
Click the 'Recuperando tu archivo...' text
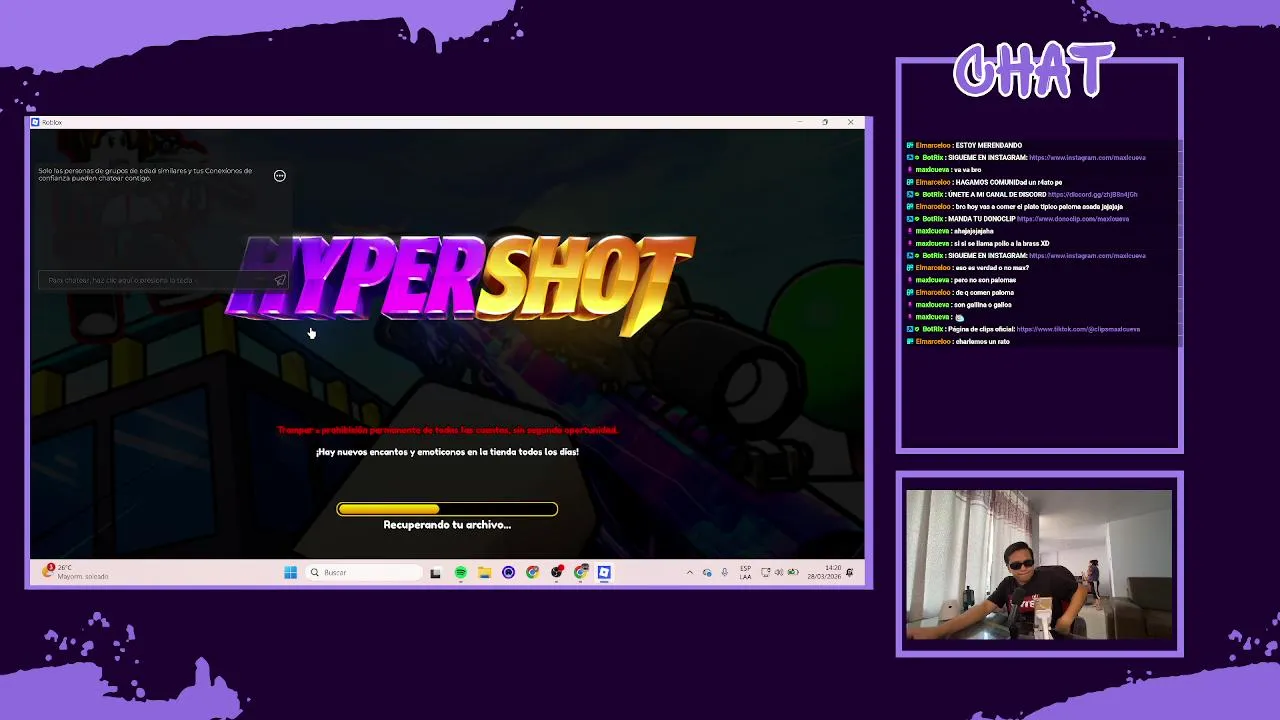pyautogui.click(x=447, y=525)
